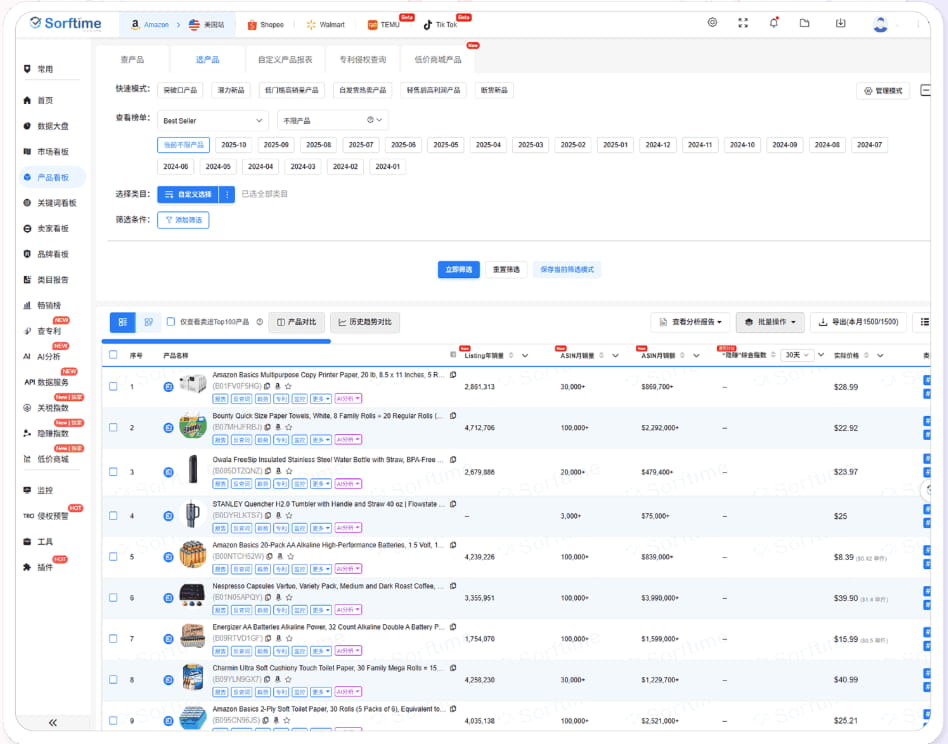Image resolution: width=948 pixels, height=744 pixels.
Task: Toggle the select-all checkbox in the table header
Action: pos(113,355)
